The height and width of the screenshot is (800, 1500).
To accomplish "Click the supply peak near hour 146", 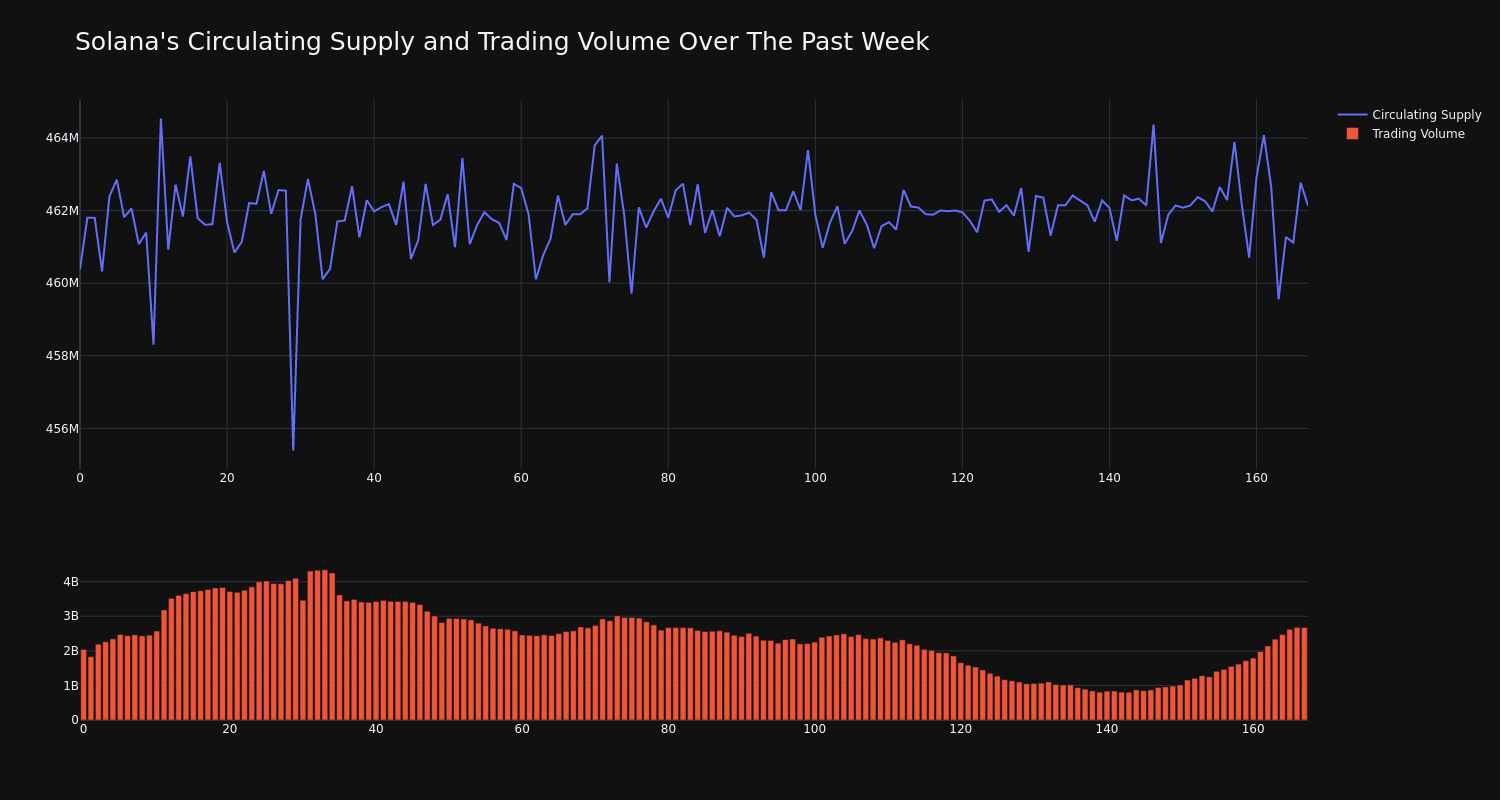I will click(1153, 126).
